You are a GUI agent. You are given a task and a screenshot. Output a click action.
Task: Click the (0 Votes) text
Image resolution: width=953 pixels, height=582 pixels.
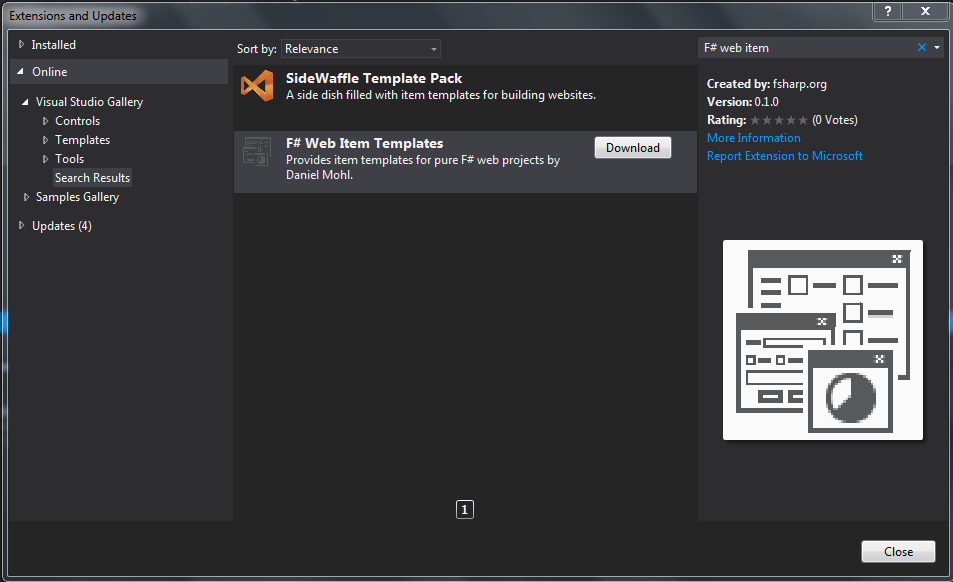[x=834, y=120]
